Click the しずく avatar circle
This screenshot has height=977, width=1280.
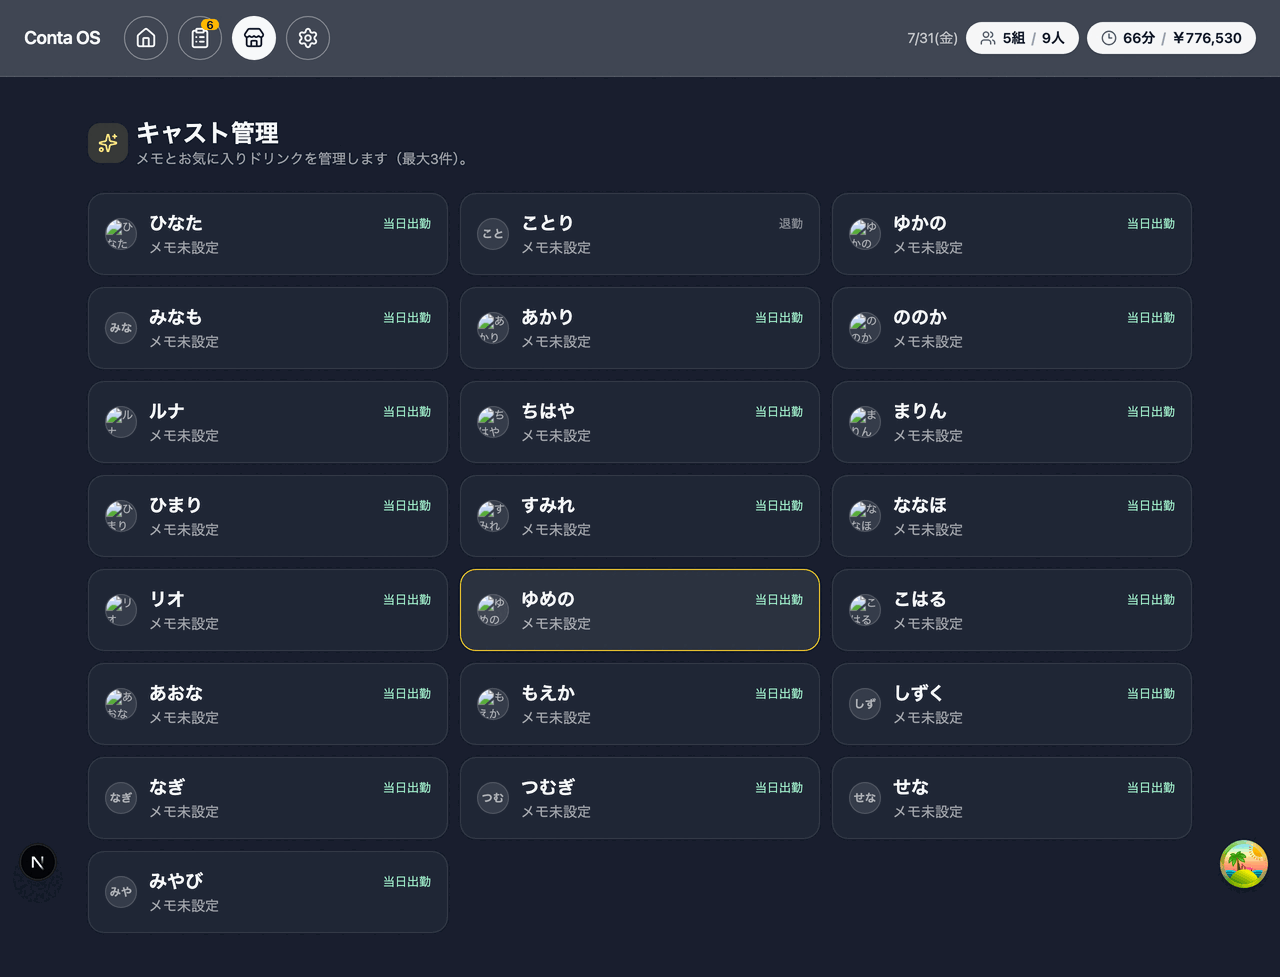point(865,704)
